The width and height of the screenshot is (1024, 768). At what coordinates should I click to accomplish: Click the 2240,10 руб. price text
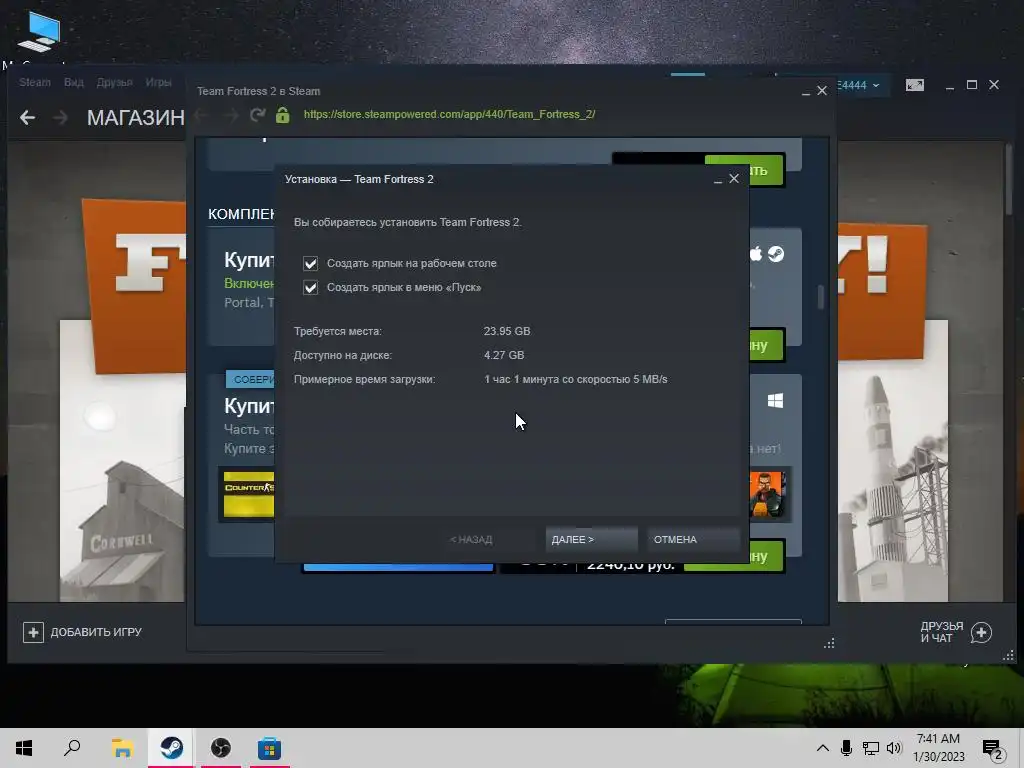point(630,566)
